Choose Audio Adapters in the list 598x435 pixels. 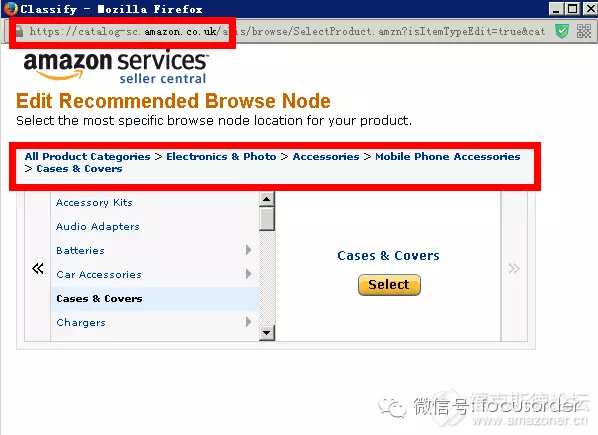98,226
